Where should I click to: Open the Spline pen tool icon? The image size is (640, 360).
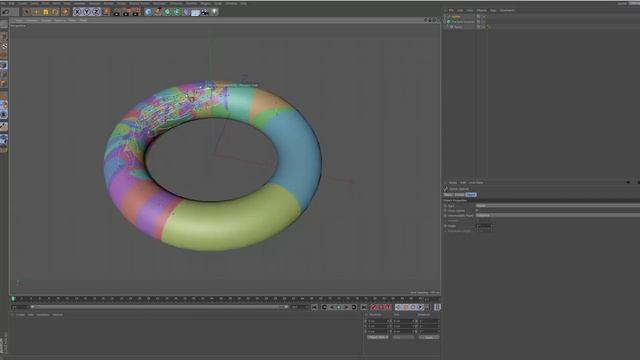pyautogui.click(x=158, y=12)
